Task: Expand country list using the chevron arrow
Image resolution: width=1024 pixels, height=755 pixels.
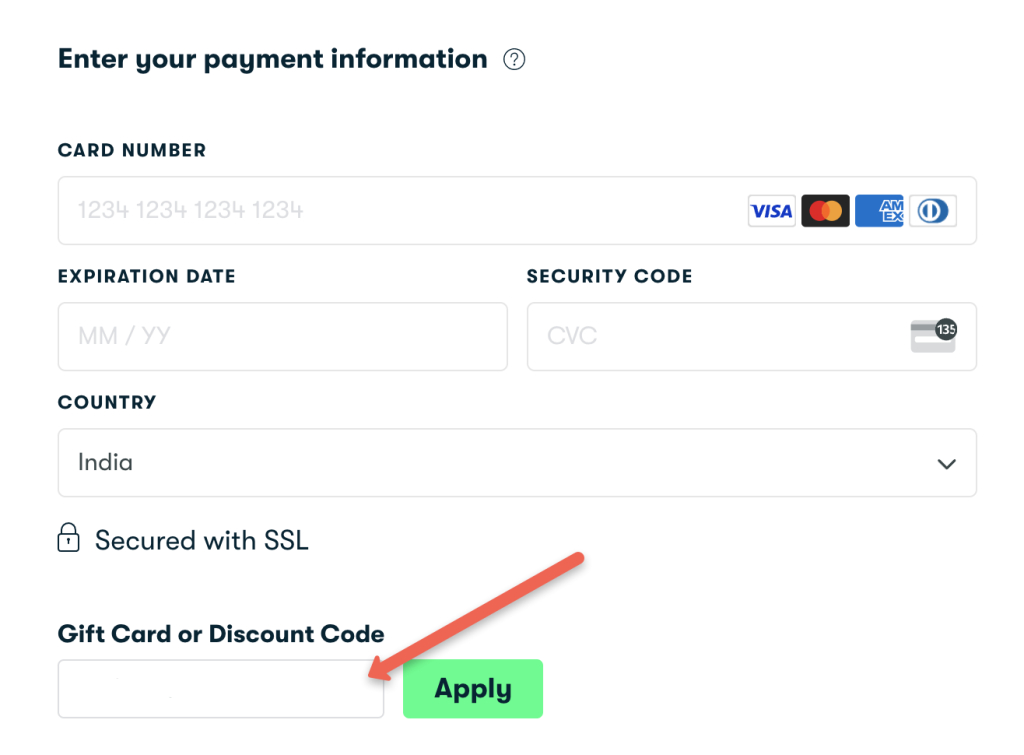Action: (946, 464)
